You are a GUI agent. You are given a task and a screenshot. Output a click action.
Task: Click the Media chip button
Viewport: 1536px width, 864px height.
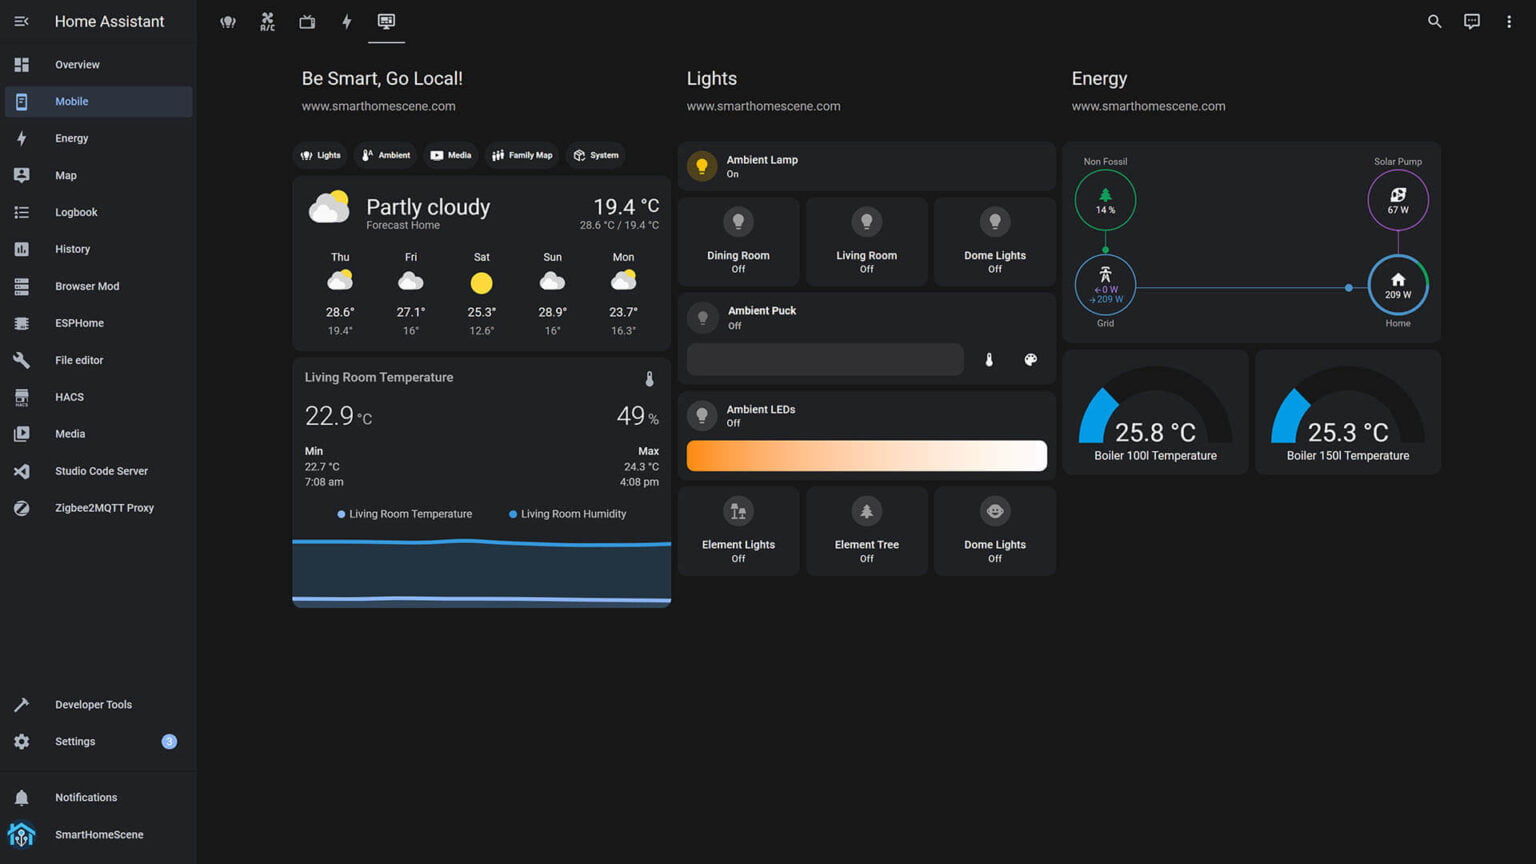coord(450,155)
